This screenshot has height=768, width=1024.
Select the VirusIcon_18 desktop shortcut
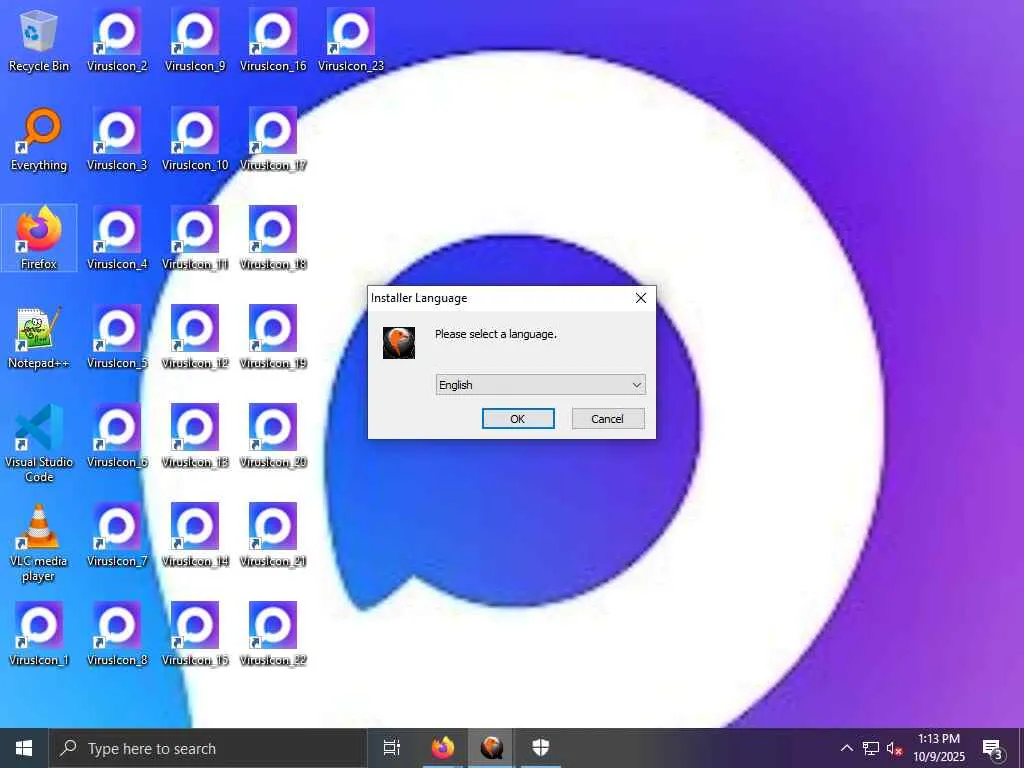point(273,238)
